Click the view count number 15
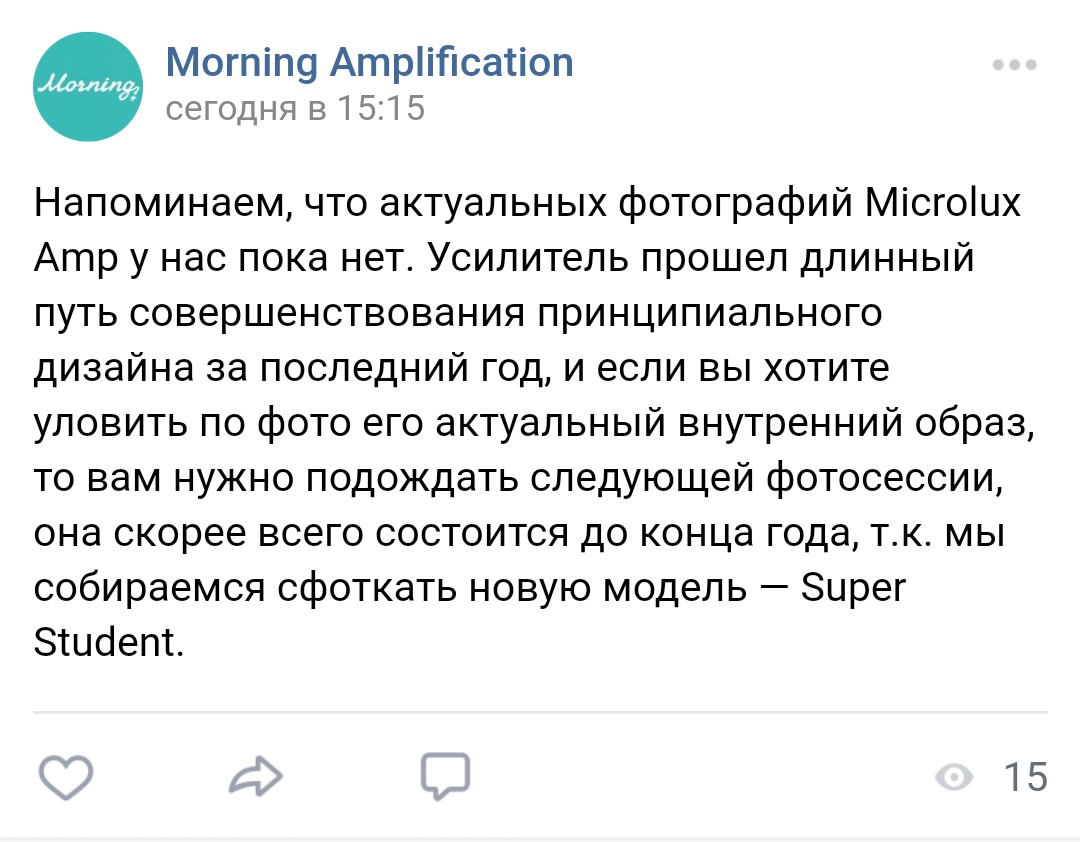This screenshot has height=842, width=1080. pyautogui.click(x=1024, y=778)
